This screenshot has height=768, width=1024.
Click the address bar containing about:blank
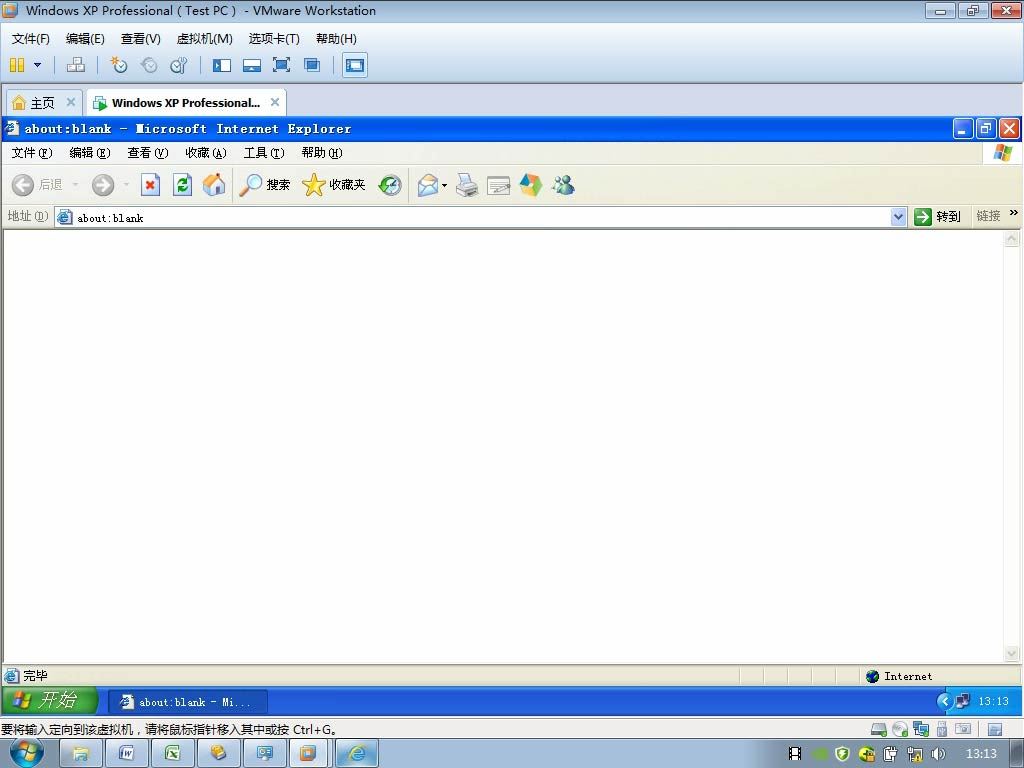473,217
